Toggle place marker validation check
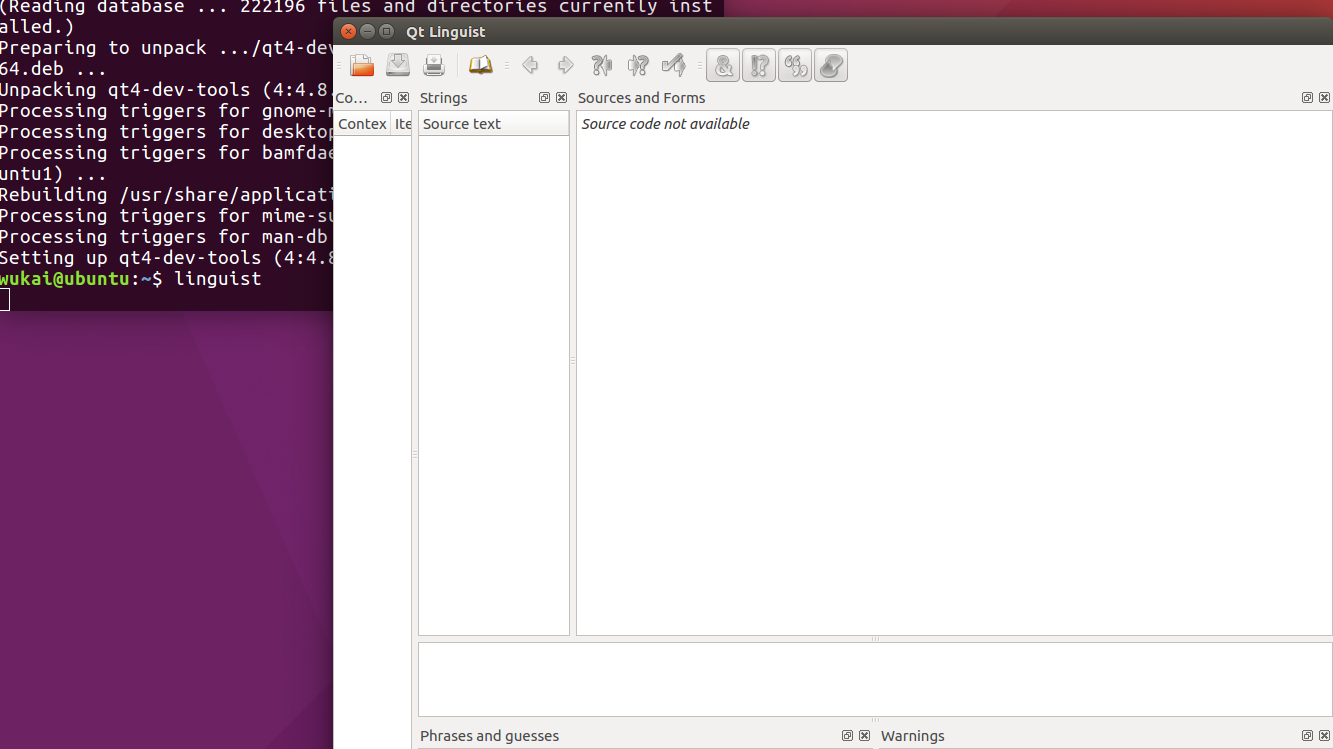The height and width of the screenshot is (749, 1333). point(831,64)
